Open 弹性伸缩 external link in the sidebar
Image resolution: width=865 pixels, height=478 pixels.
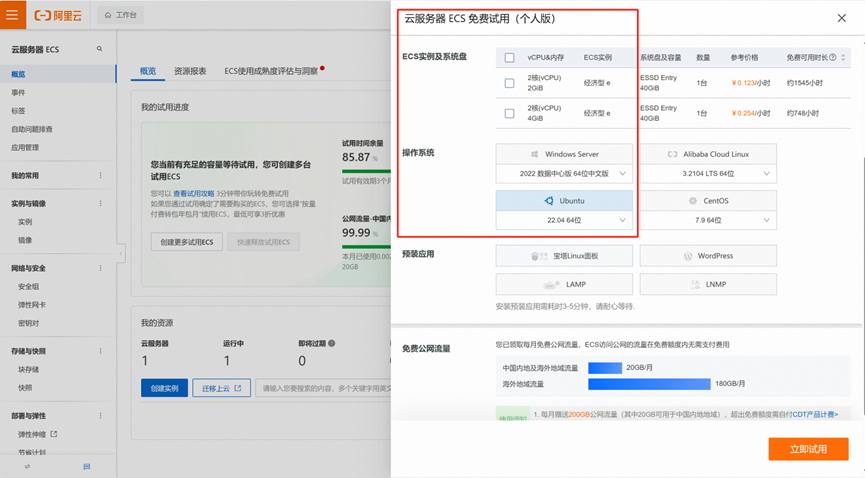[x=37, y=434]
